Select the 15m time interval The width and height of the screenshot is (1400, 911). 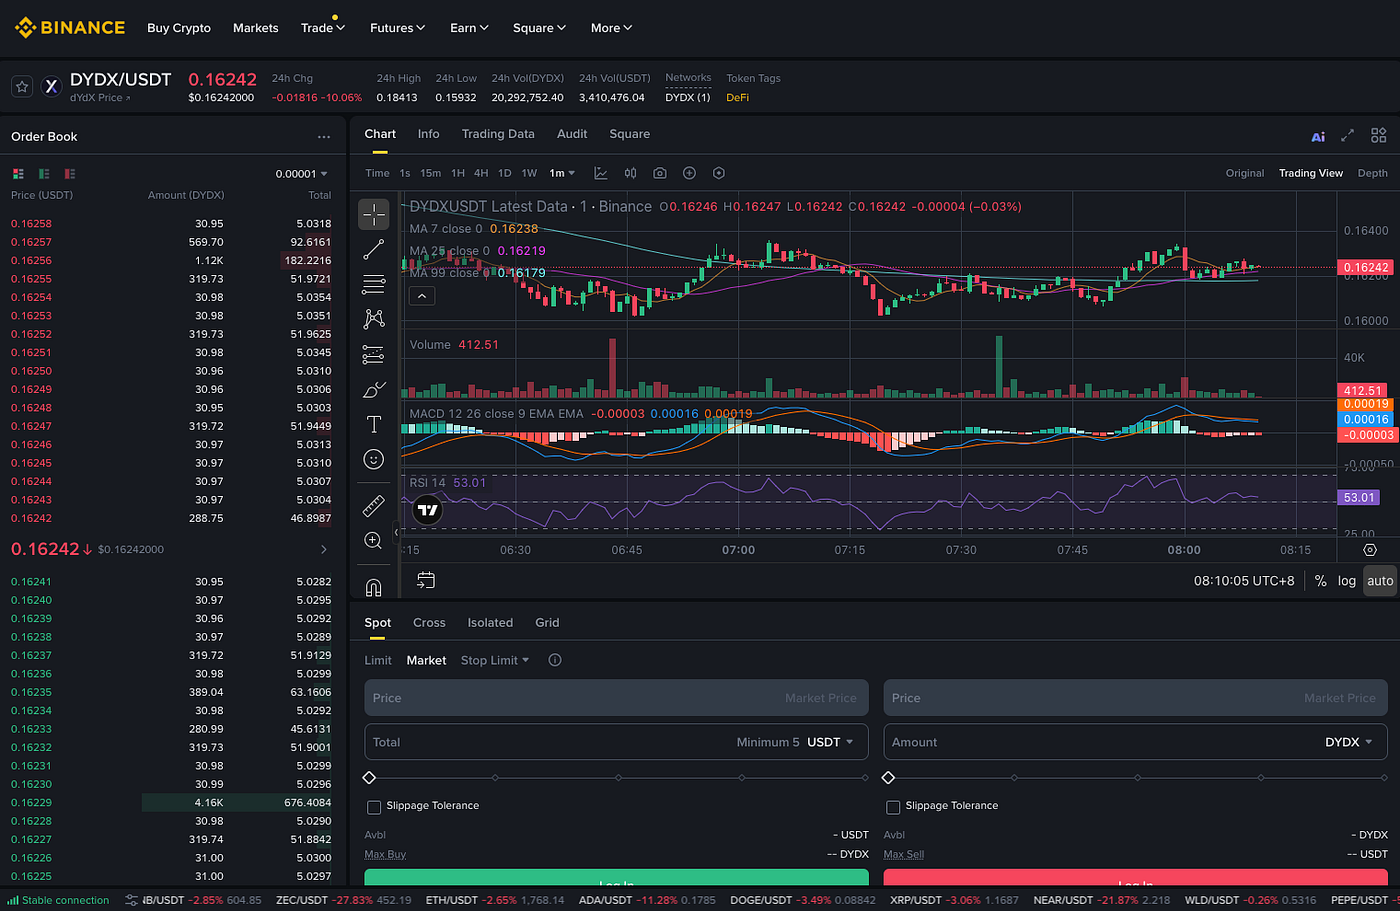(430, 173)
